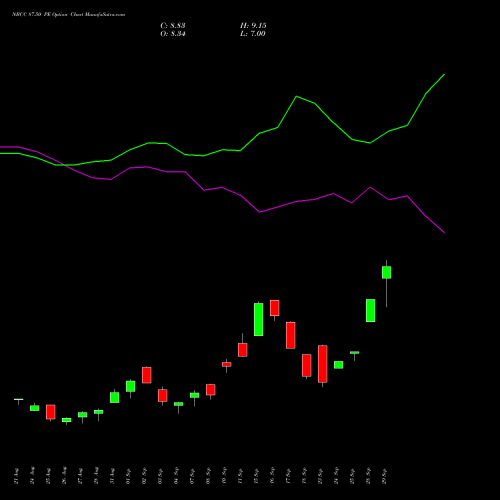
Task: Click the last green candle on 29 Sep
Action: (x=387, y=272)
